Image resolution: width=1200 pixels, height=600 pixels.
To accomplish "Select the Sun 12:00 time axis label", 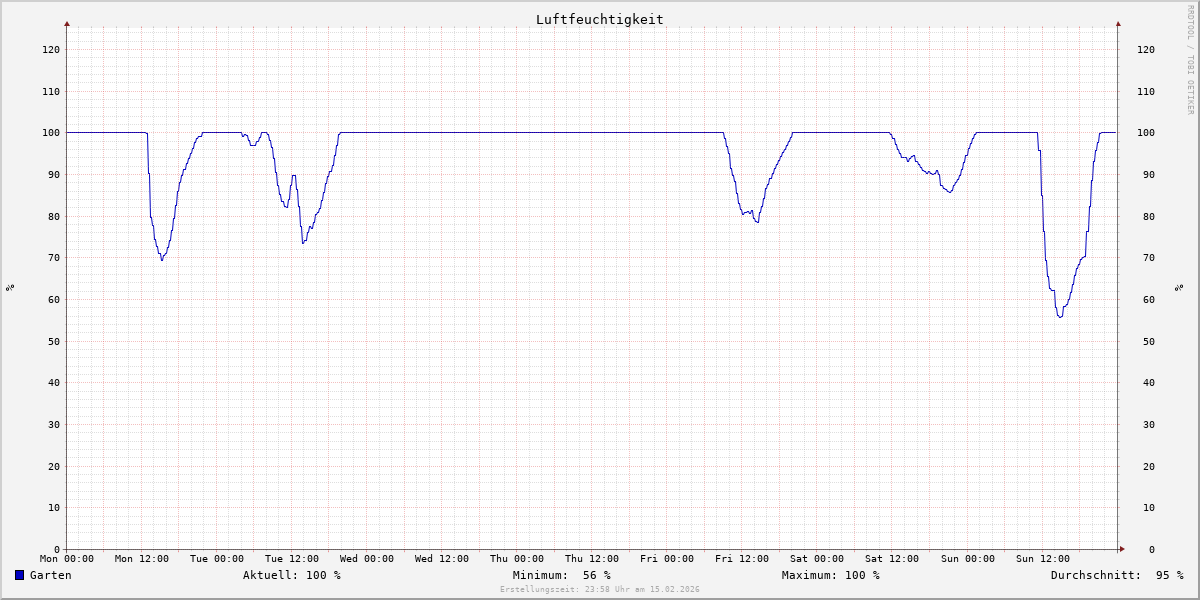I will [x=1042, y=558].
